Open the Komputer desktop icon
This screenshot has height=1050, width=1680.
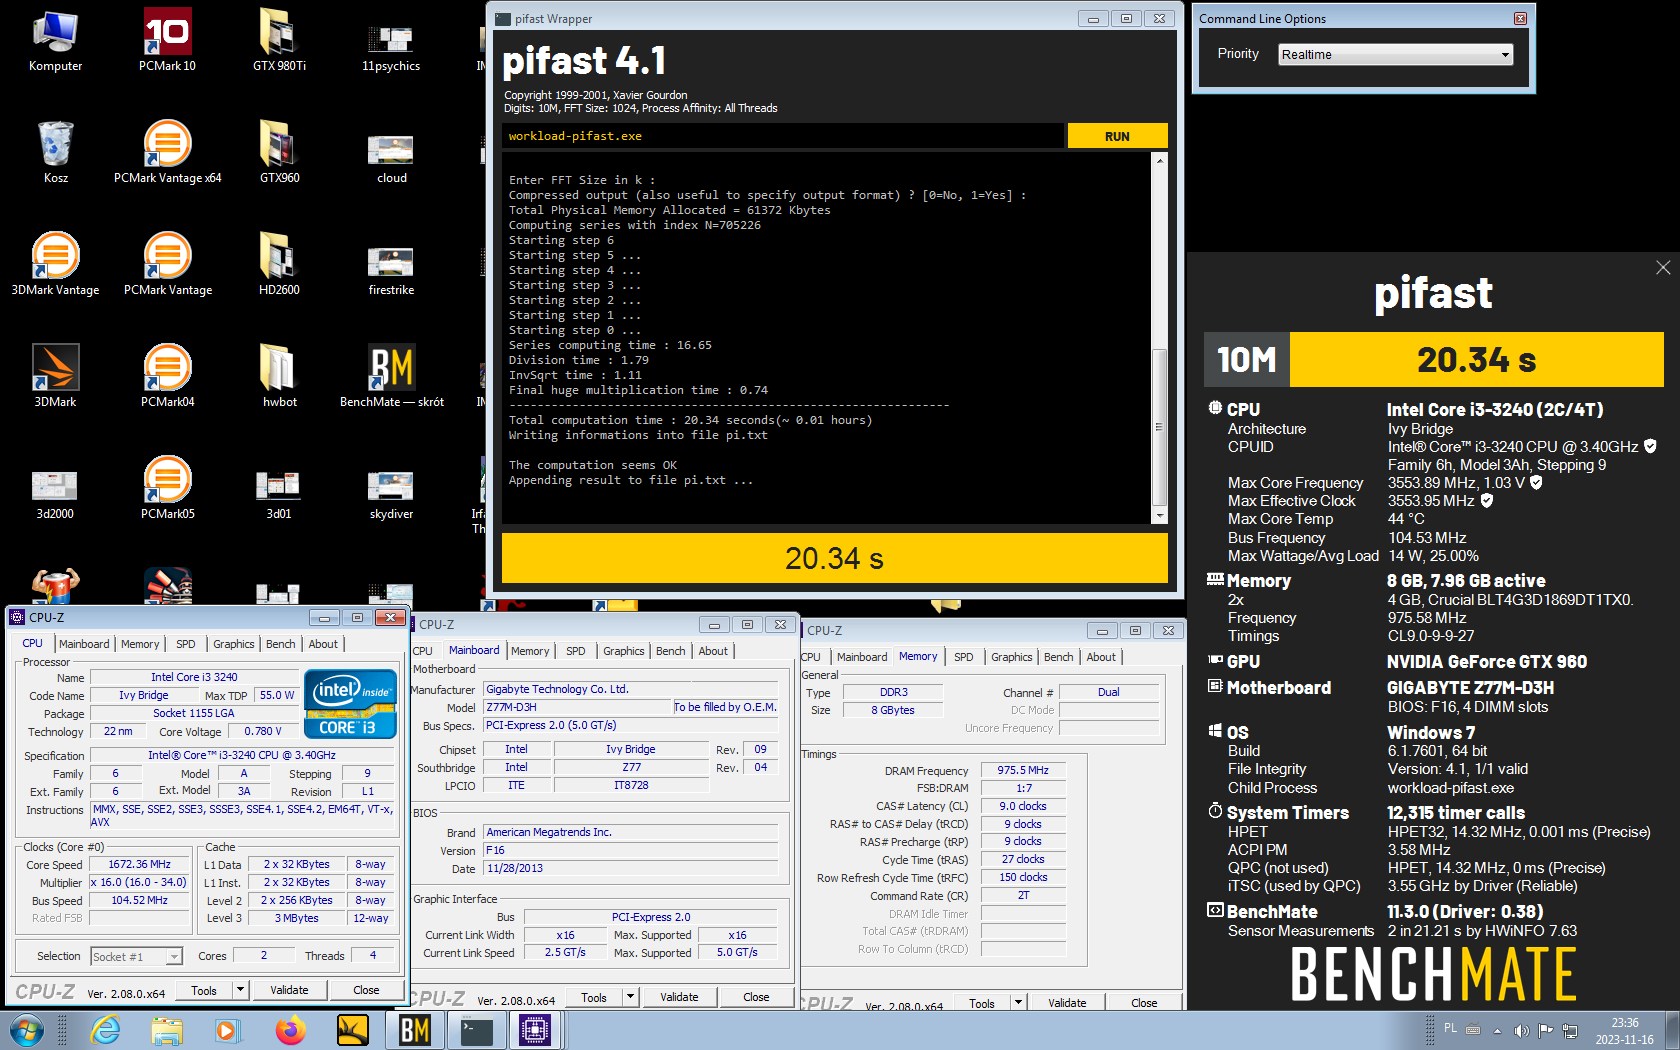point(55,40)
